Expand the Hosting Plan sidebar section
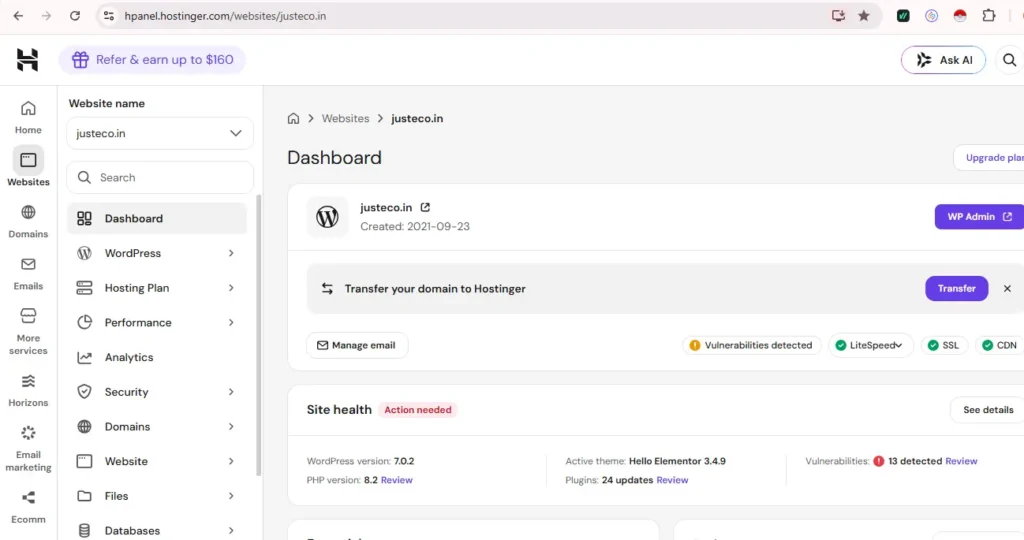The width and height of the screenshot is (1024, 540). point(157,288)
